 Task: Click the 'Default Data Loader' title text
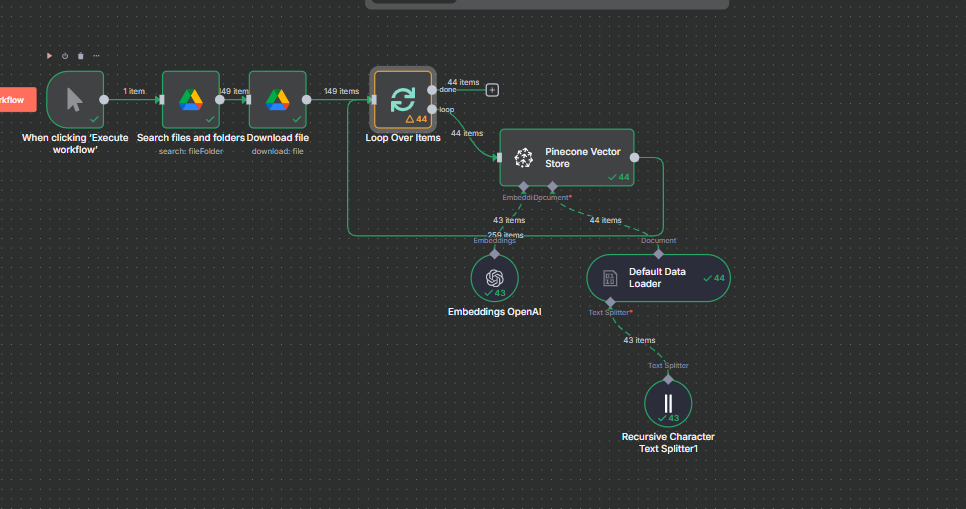657,278
